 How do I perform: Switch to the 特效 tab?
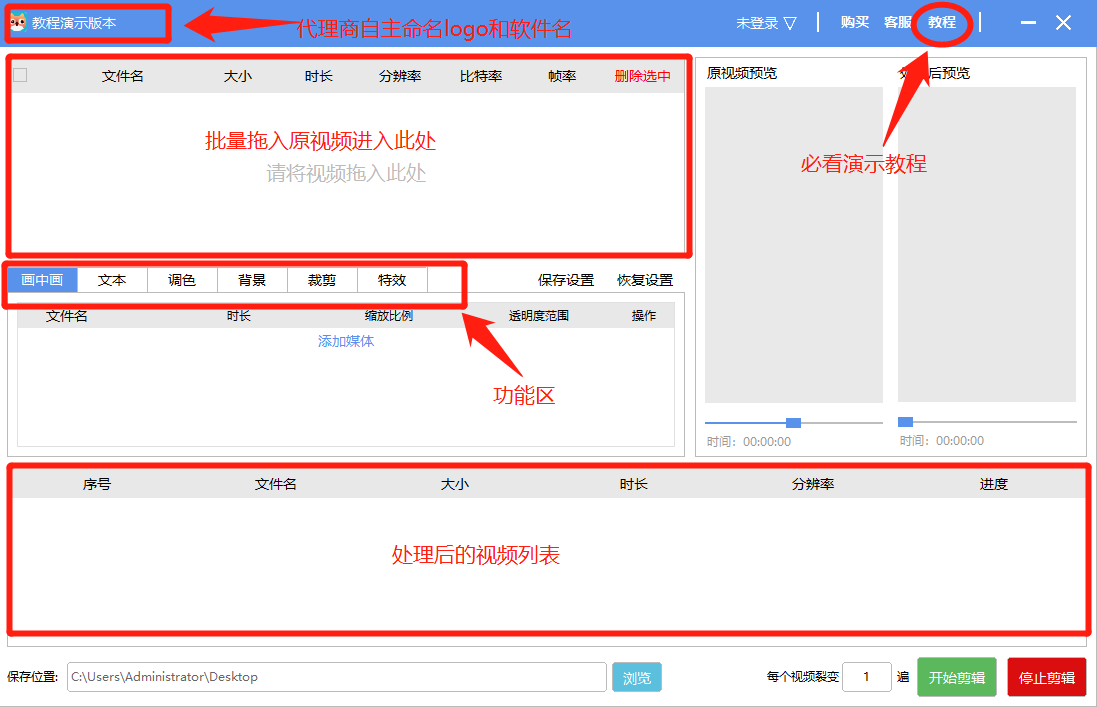392,280
